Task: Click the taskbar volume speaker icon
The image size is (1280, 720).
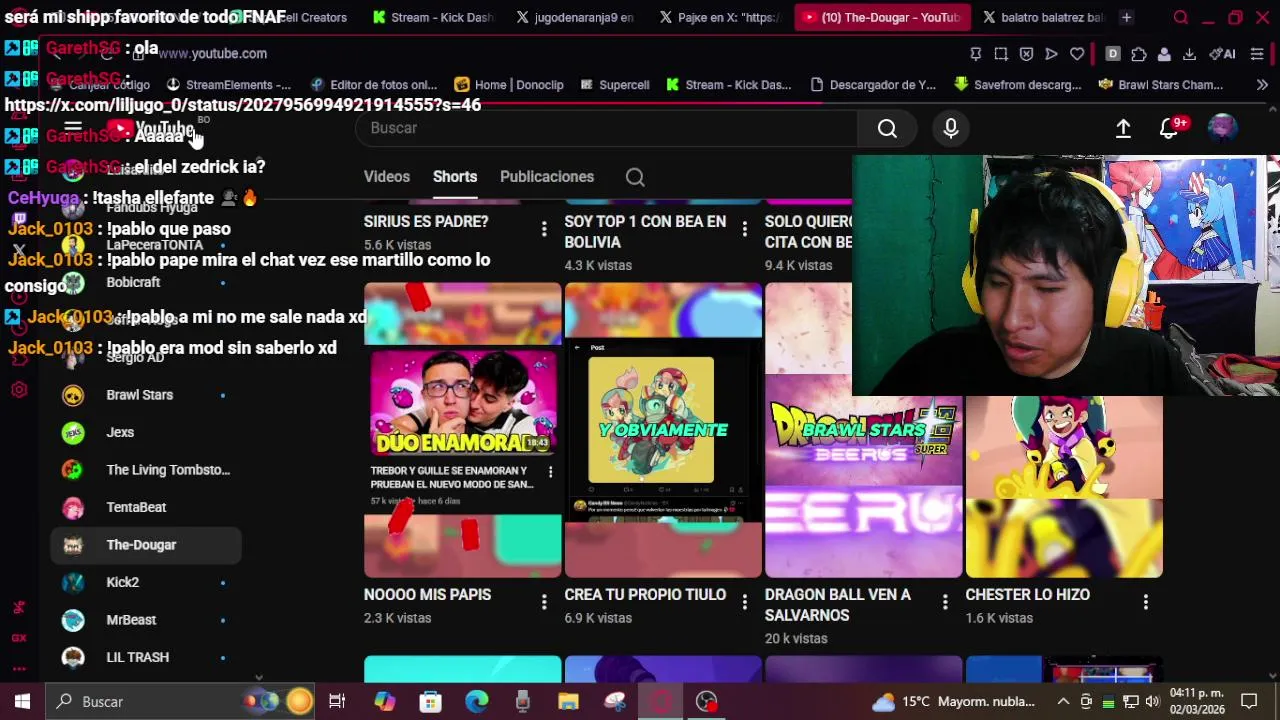Action: (x=1152, y=702)
